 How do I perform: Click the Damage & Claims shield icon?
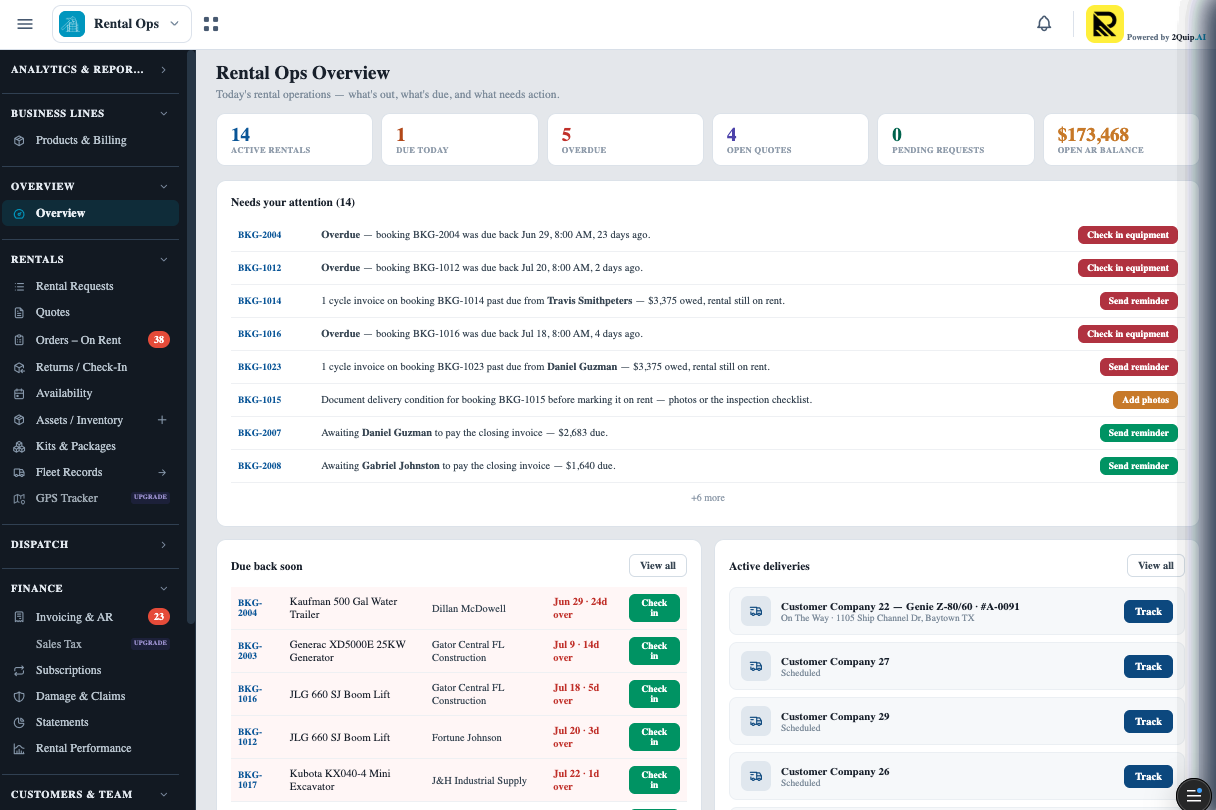[x=19, y=697]
